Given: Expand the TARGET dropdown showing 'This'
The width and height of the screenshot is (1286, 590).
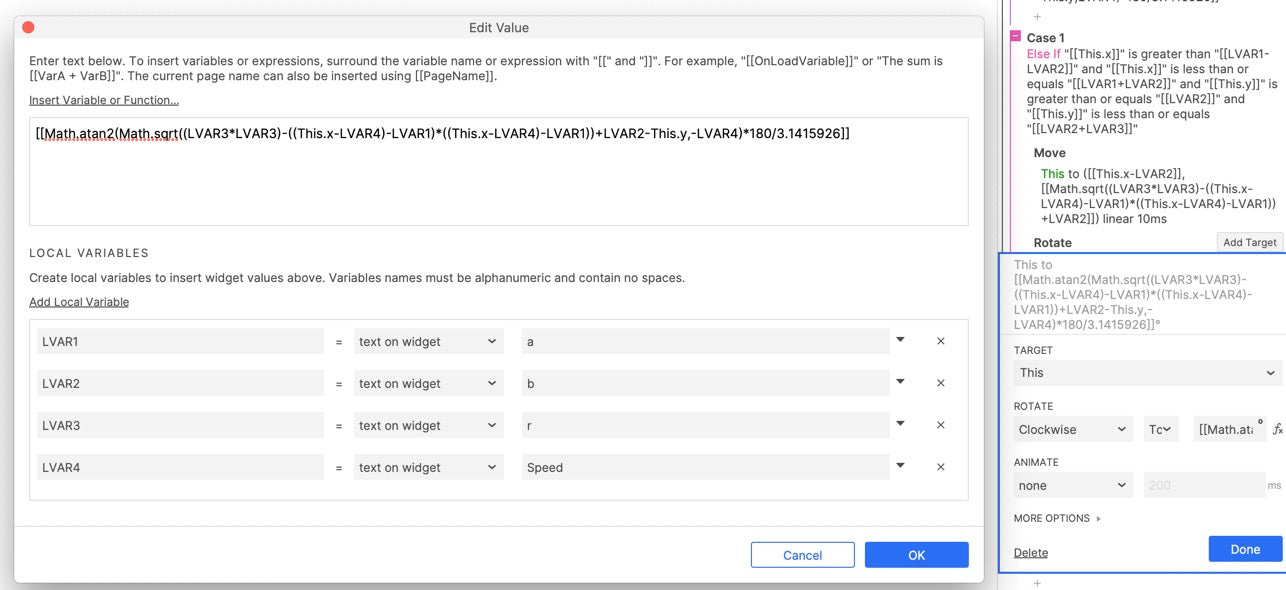Looking at the screenshot, I should point(1146,373).
